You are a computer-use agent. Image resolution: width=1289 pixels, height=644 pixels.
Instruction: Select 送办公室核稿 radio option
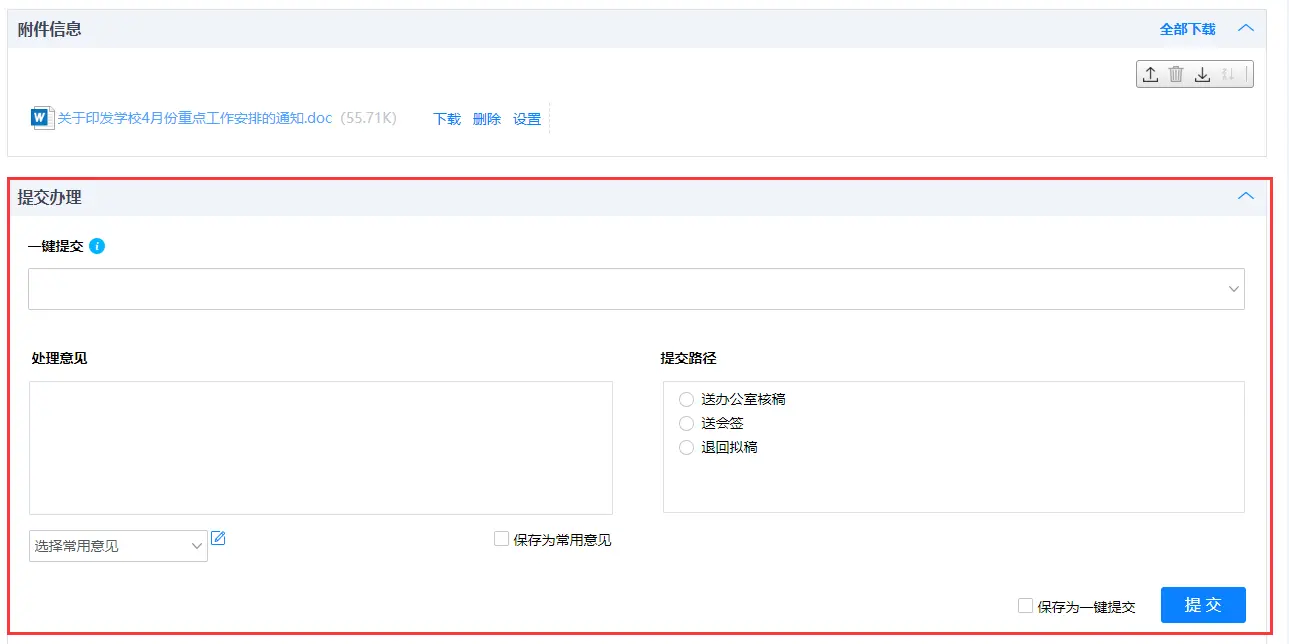click(x=686, y=399)
